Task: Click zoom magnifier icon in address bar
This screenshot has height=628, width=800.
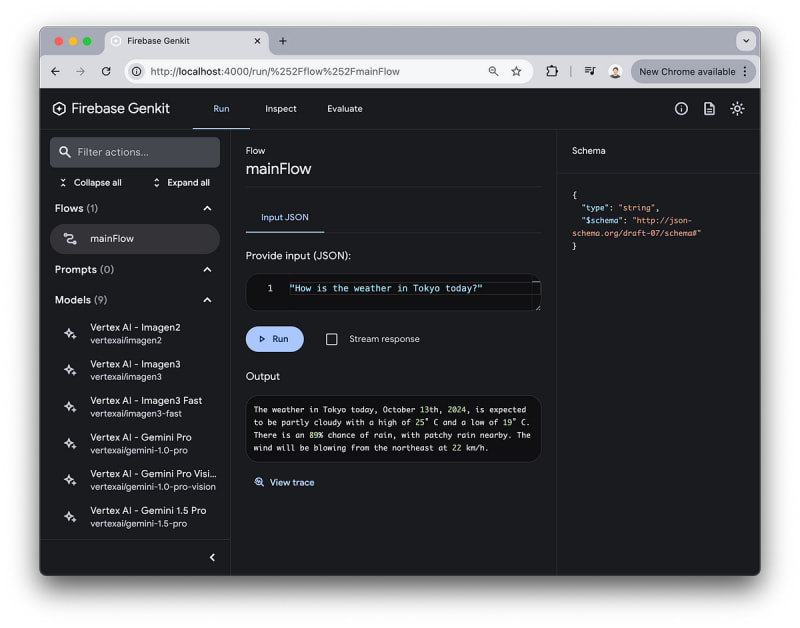Action: click(x=493, y=72)
